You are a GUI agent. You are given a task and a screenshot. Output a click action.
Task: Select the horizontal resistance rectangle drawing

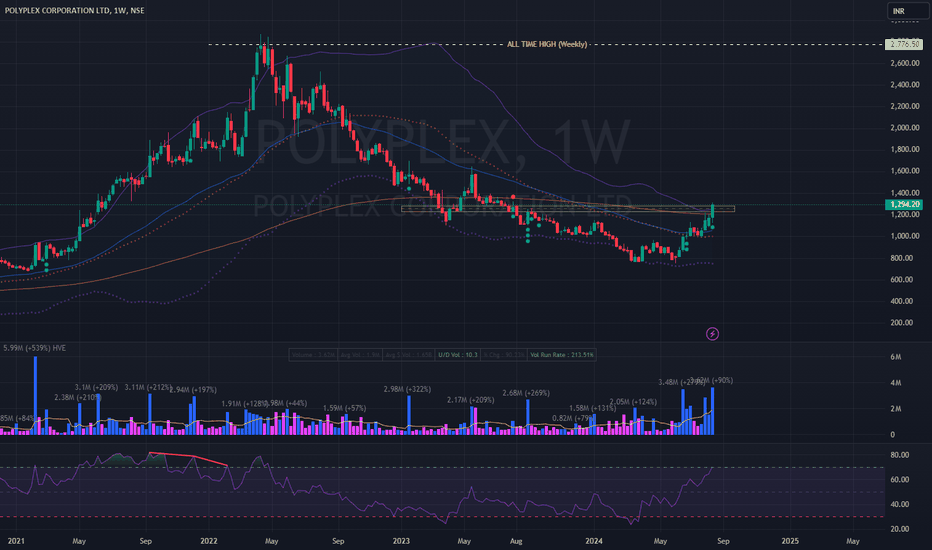(x=568, y=209)
